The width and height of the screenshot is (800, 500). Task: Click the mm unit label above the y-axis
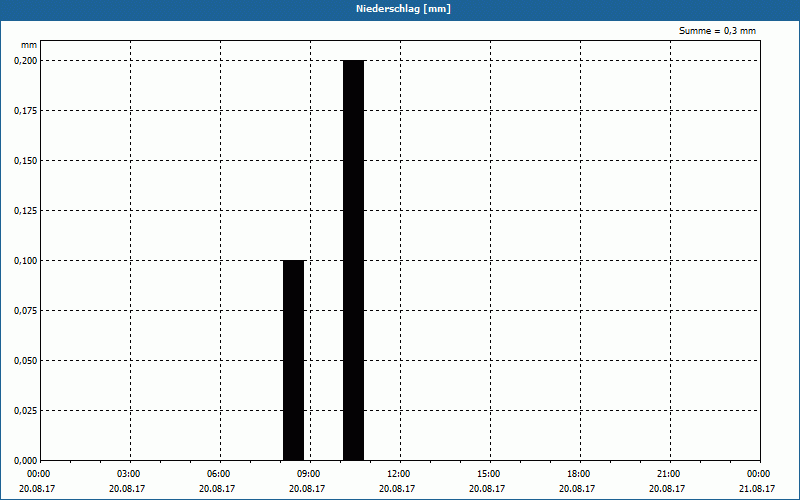click(x=29, y=45)
